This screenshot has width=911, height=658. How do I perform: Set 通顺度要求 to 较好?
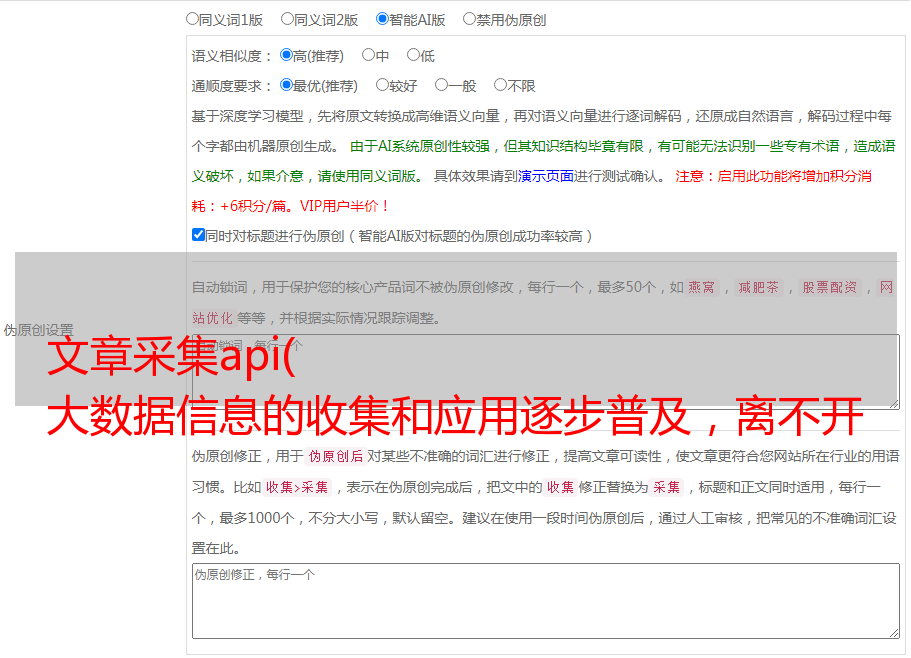point(382,85)
